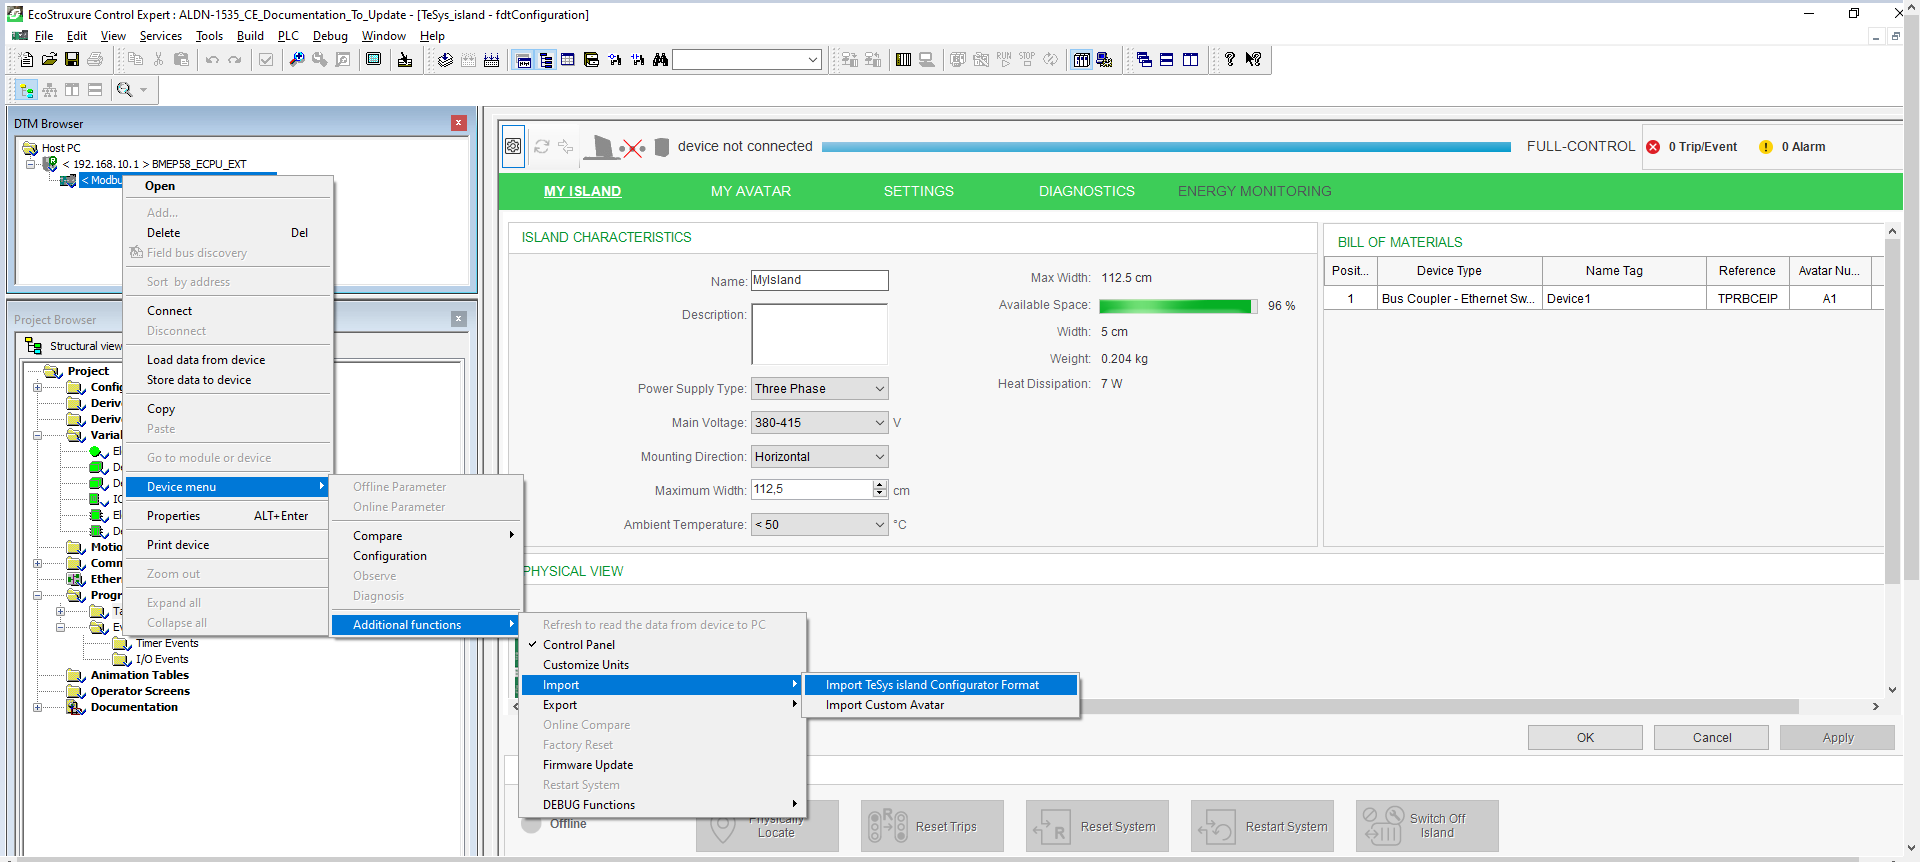The image size is (1920, 862).
Task: Expand the DEBUG Functions submenu
Action: click(662, 805)
